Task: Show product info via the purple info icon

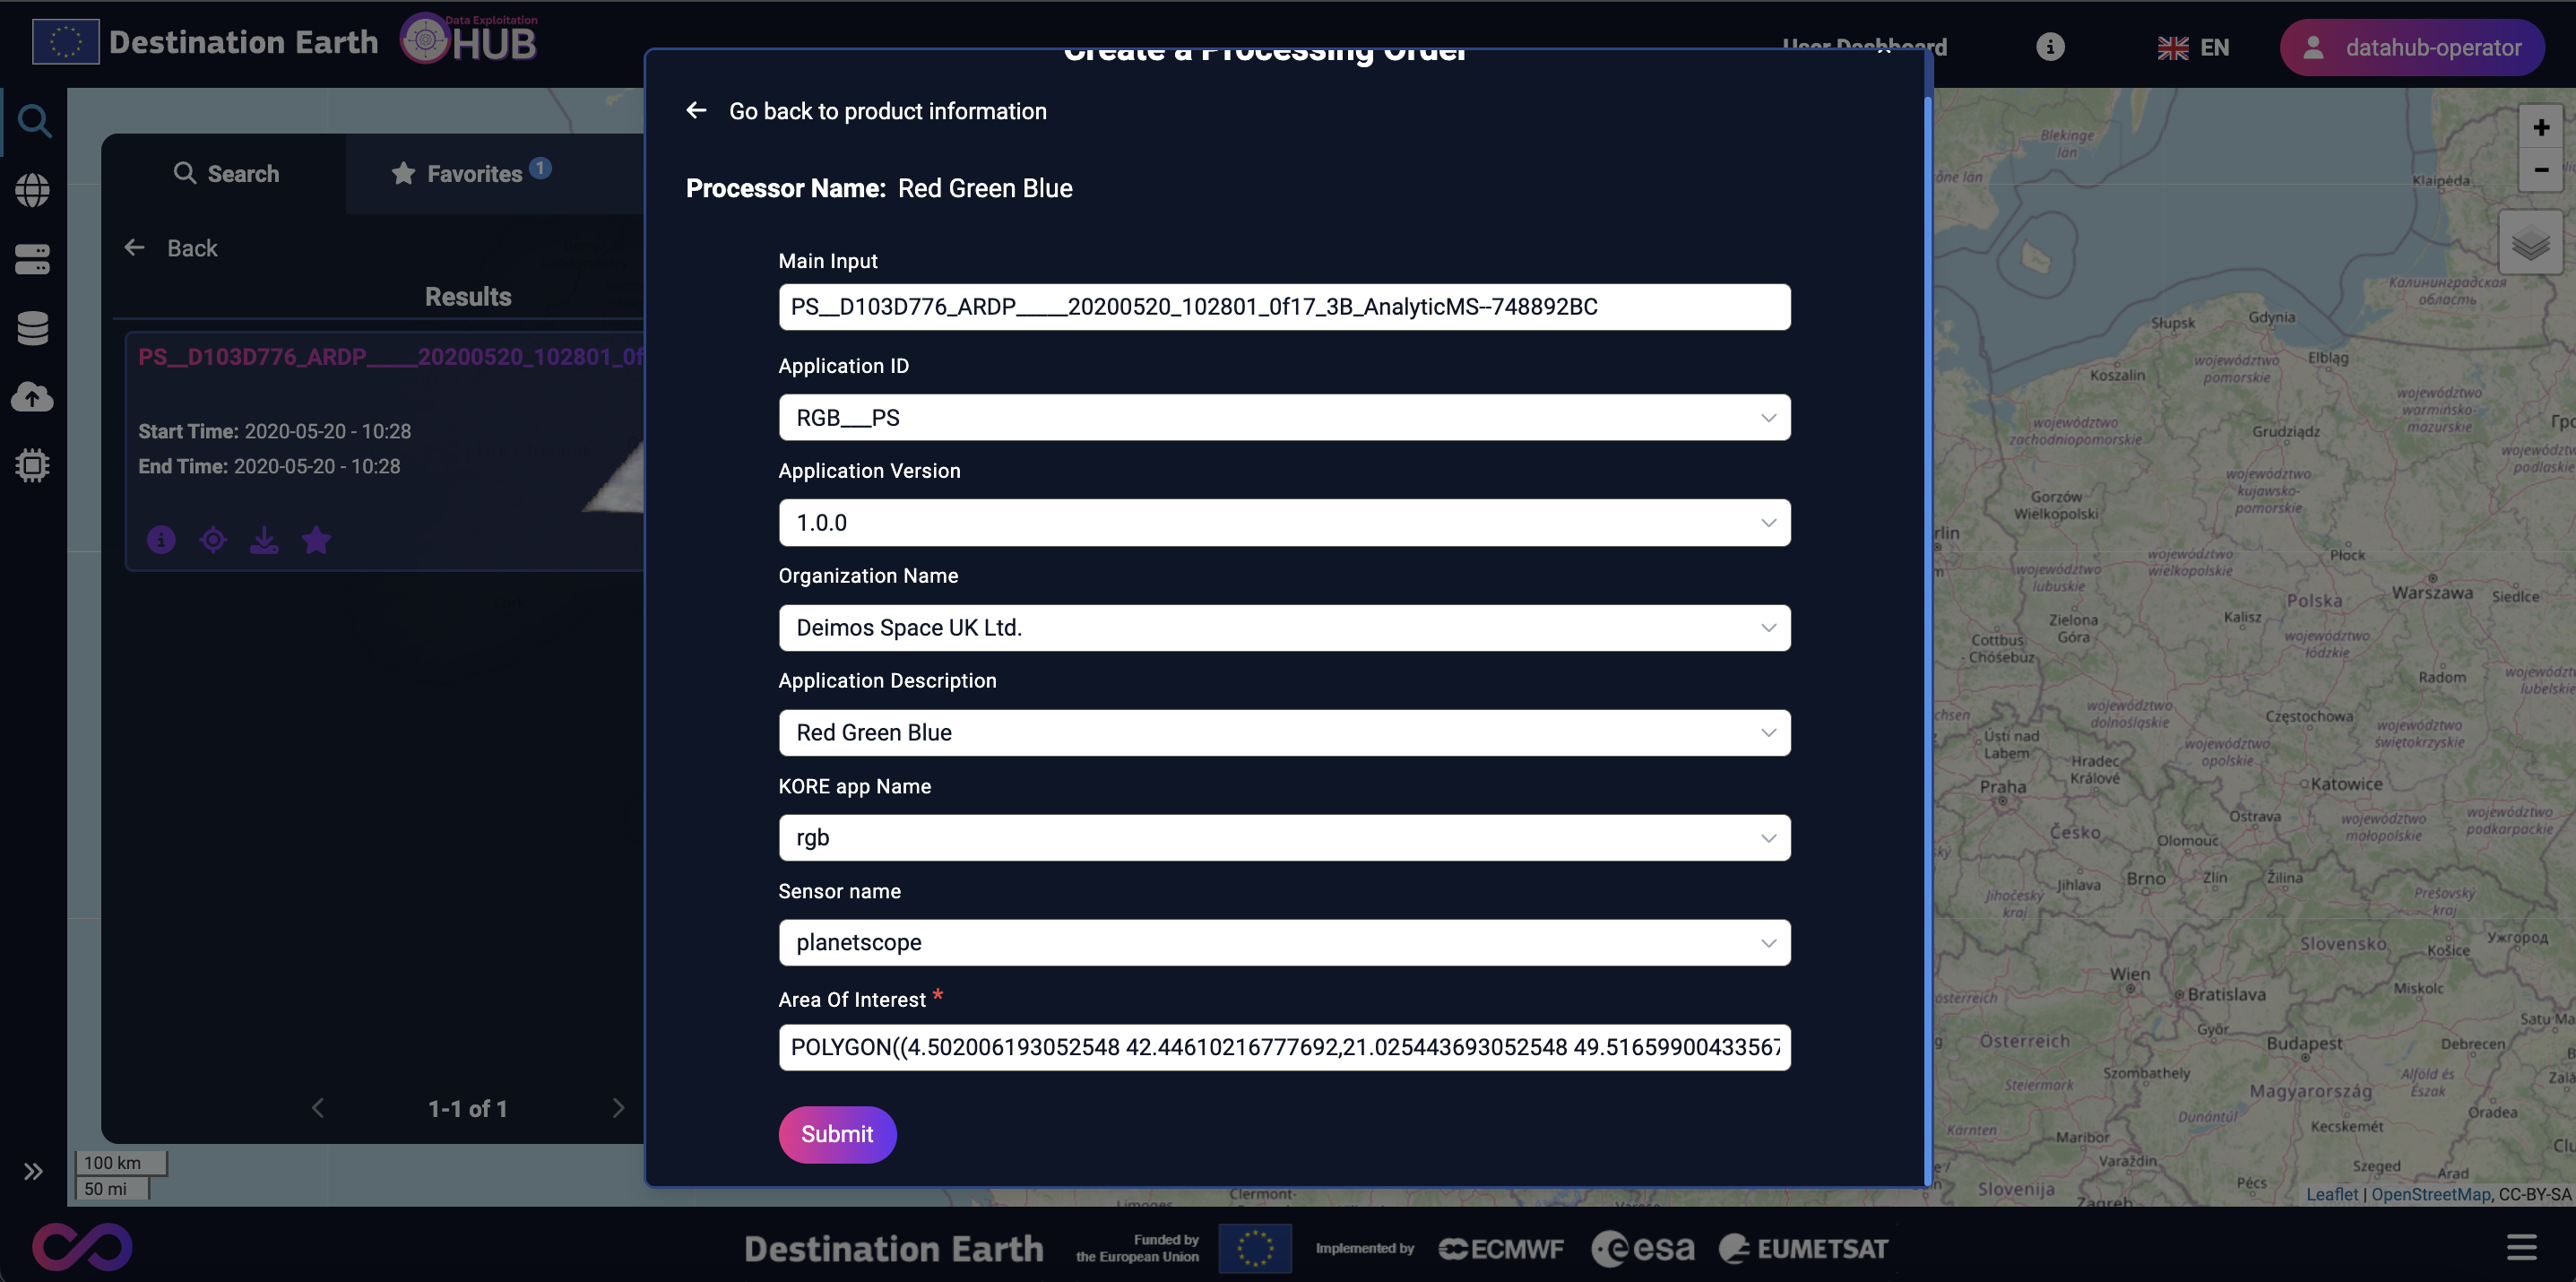Action: [x=161, y=540]
